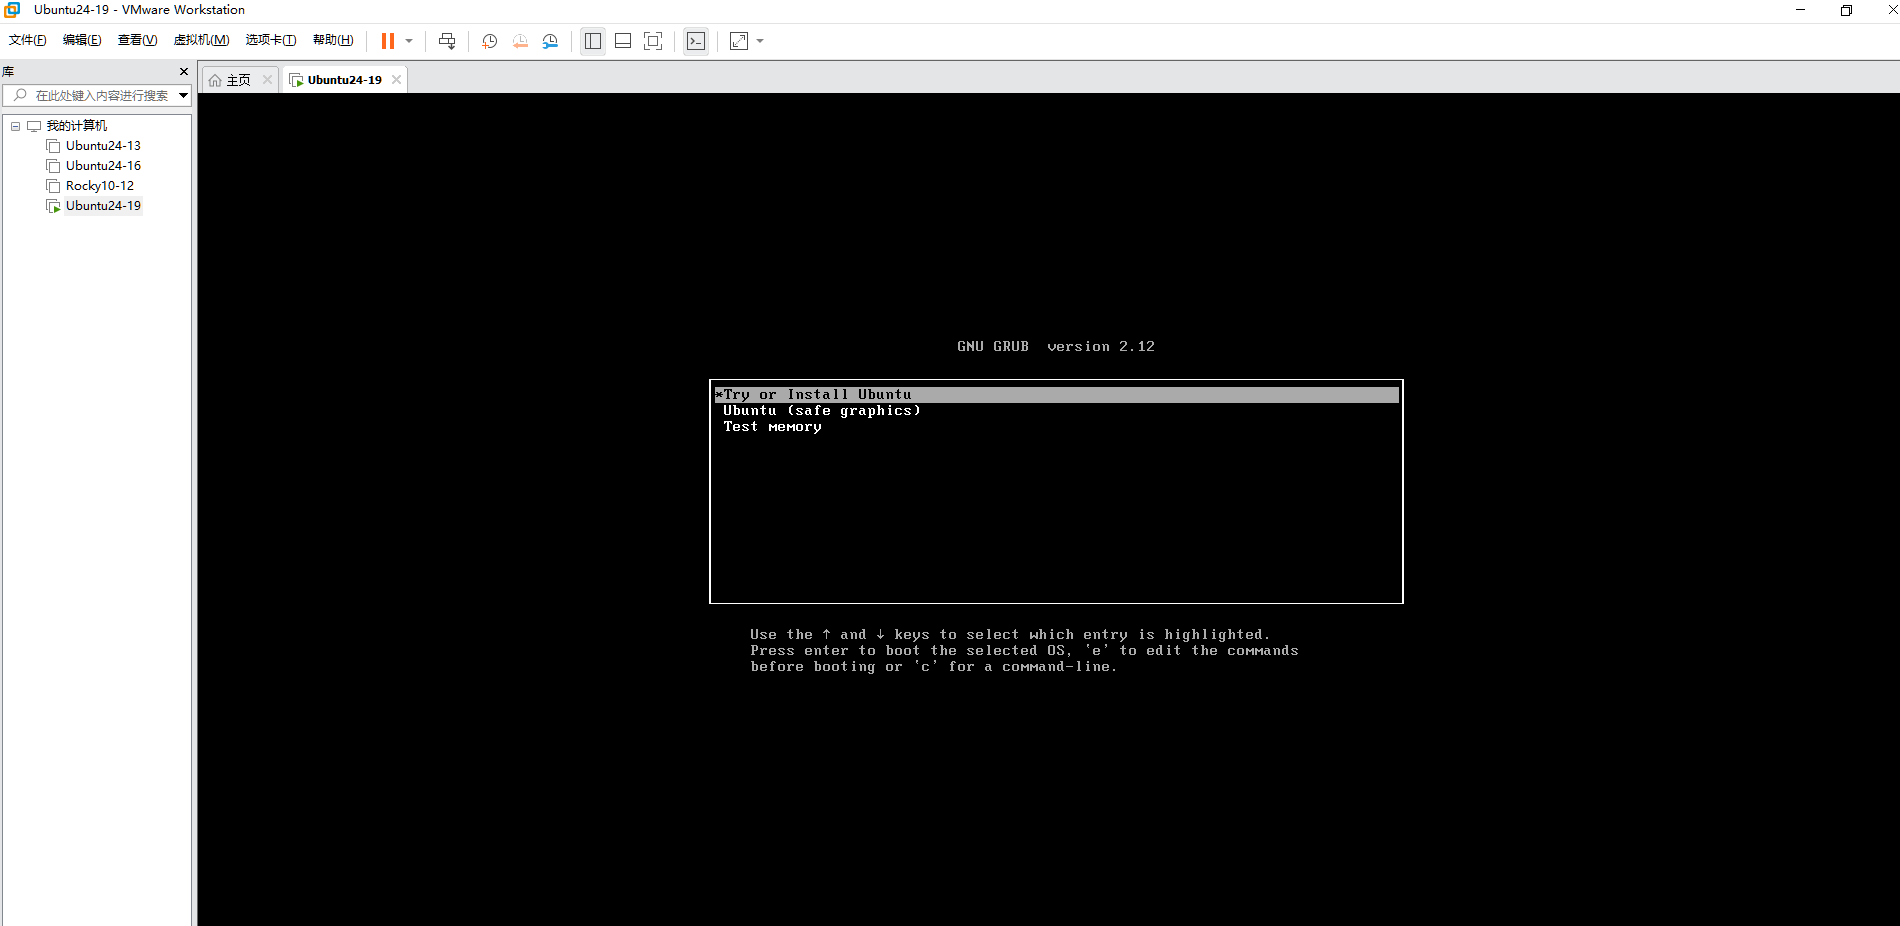Image resolution: width=1900 pixels, height=926 pixels.
Task: Close the 主页 tab
Action: [267, 80]
